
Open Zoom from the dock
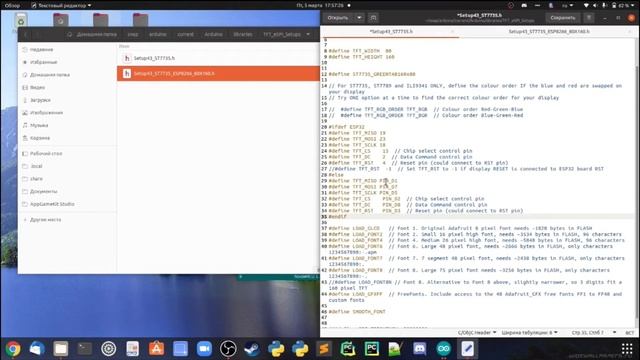204,349
